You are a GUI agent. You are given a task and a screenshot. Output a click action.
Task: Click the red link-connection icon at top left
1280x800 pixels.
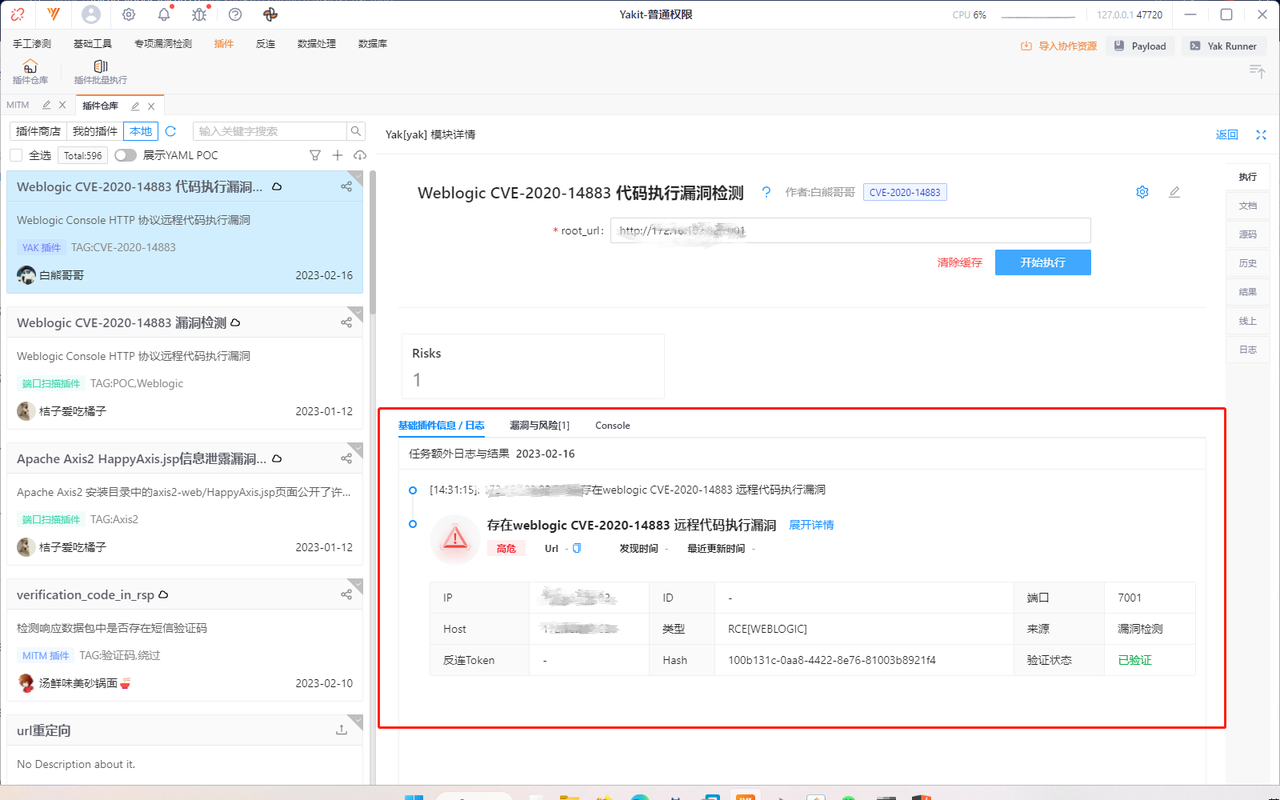(x=17, y=15)
